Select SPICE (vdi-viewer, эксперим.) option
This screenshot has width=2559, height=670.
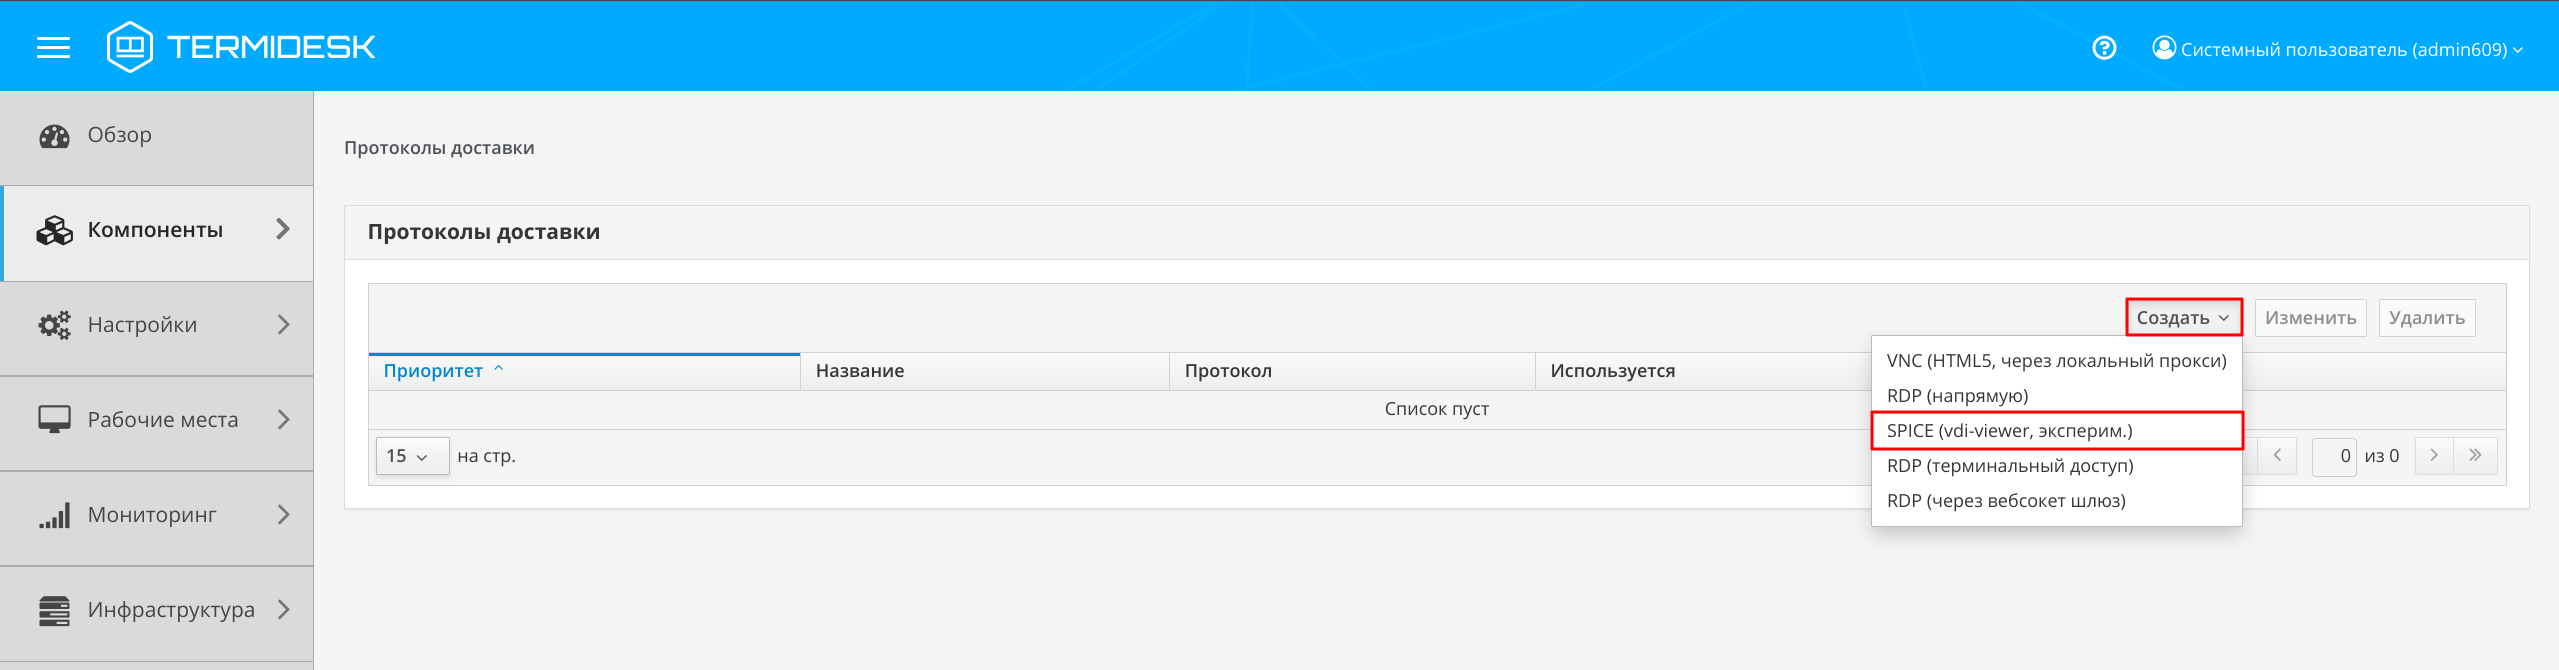tap(2056, 431)
